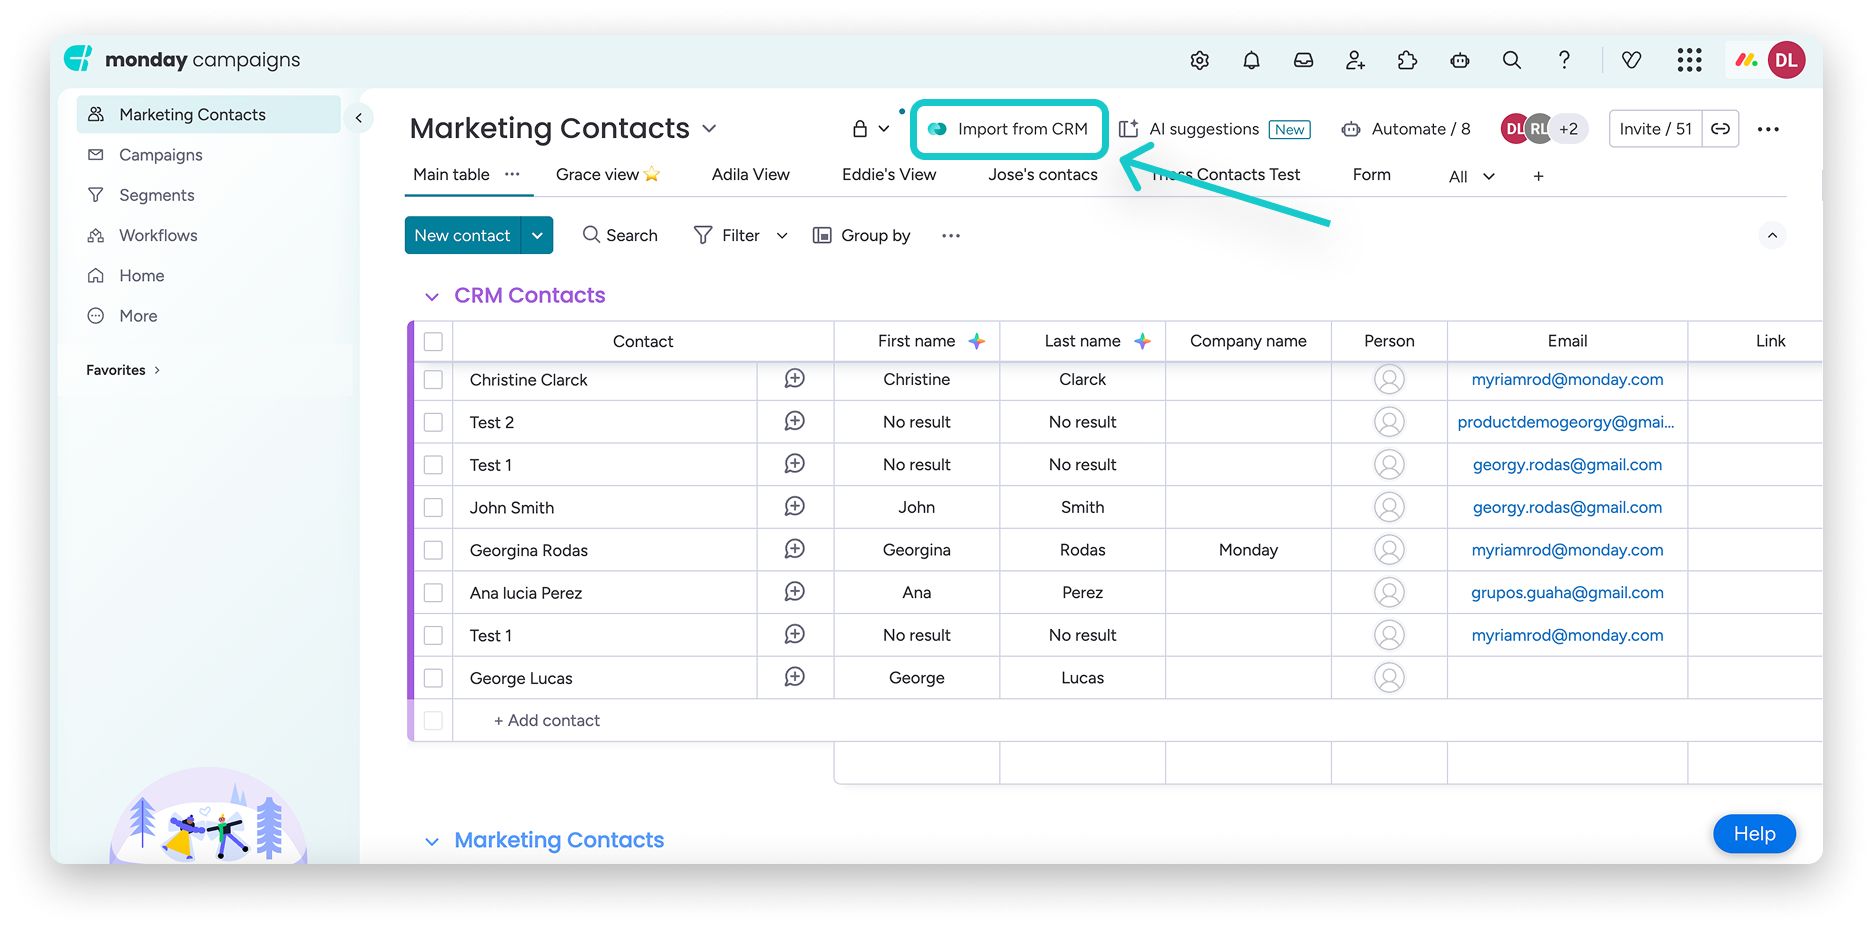This screenshot has width=1873, height=929.
Task: Switch to Grace view tab
Action: pos(608,174)
